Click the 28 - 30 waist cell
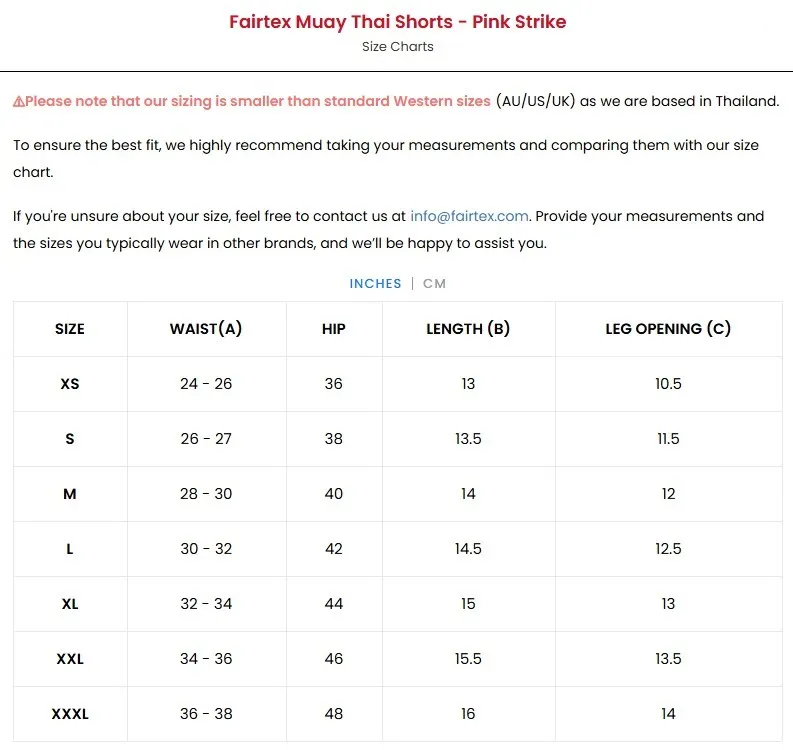The image size is (793, 750). (206, 494)
